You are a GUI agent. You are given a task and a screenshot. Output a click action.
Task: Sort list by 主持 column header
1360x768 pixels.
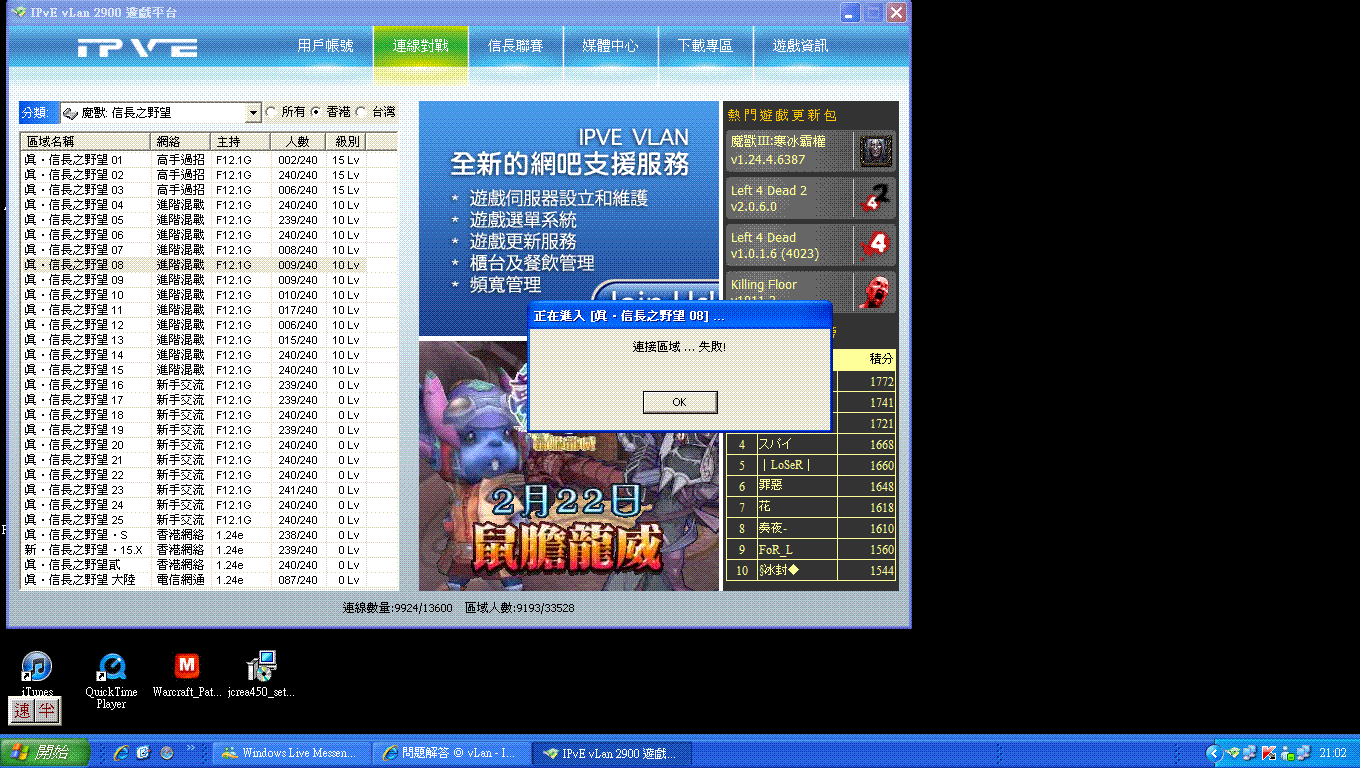click(239, 142)
